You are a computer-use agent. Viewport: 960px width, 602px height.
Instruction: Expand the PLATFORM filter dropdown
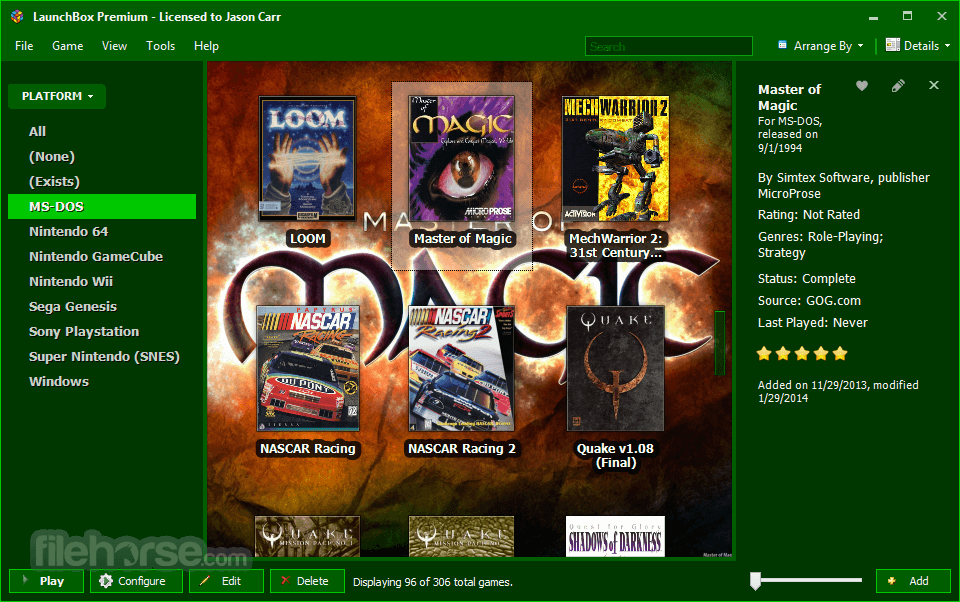click(57, 96)
